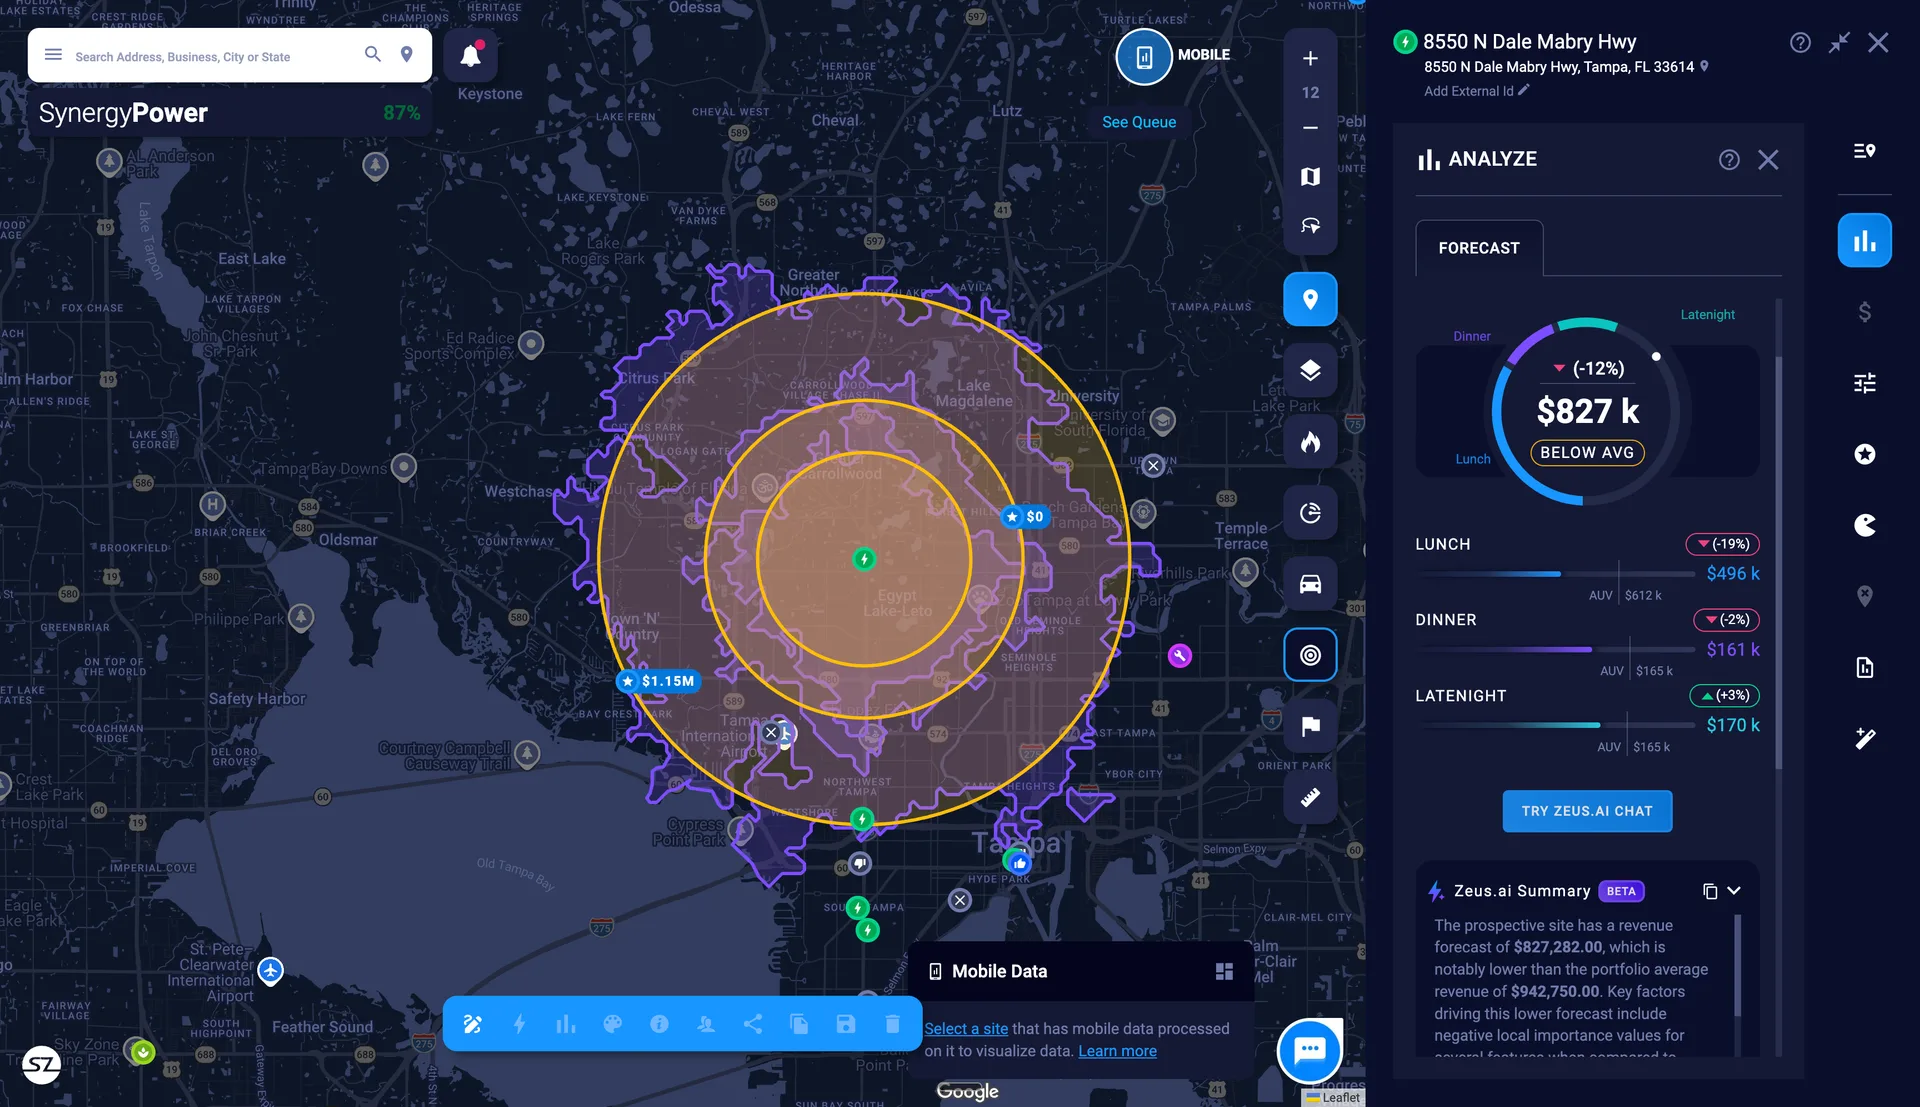The height and width of the screenshot is (1107, 1920).
Task: Open the site list icon in sidebar
Action: click(x=1864, y=151)
